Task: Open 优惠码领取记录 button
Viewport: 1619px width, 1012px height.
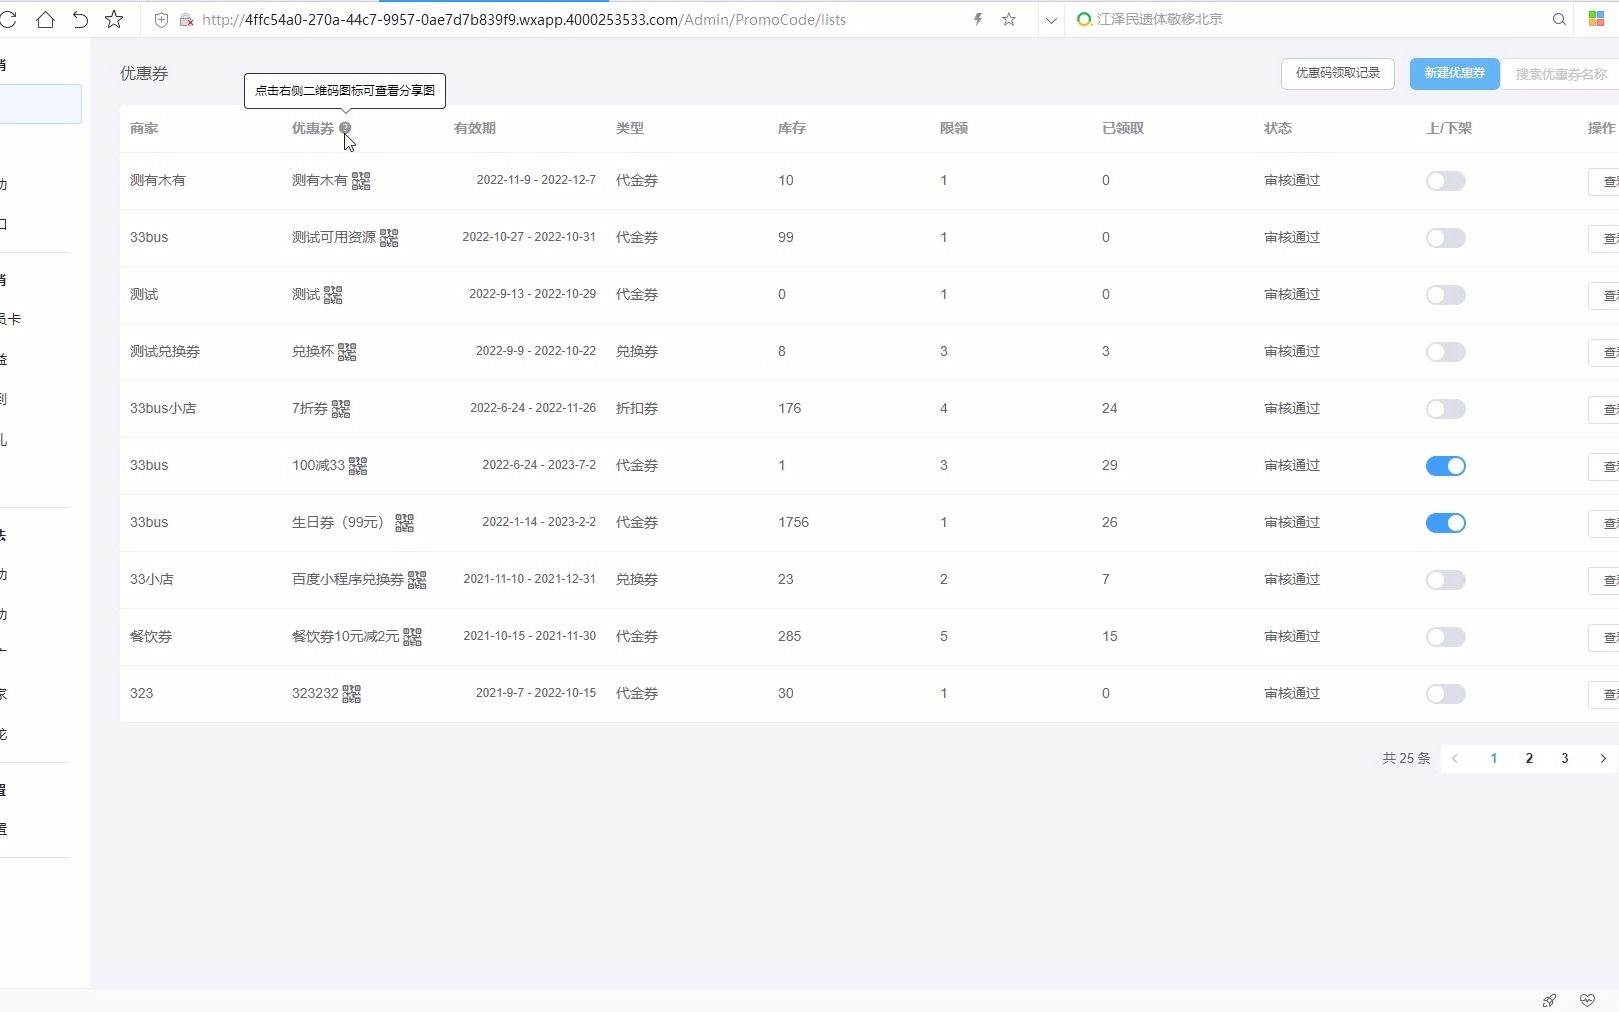Action: pyautogui.click(x=1338, y=73)
